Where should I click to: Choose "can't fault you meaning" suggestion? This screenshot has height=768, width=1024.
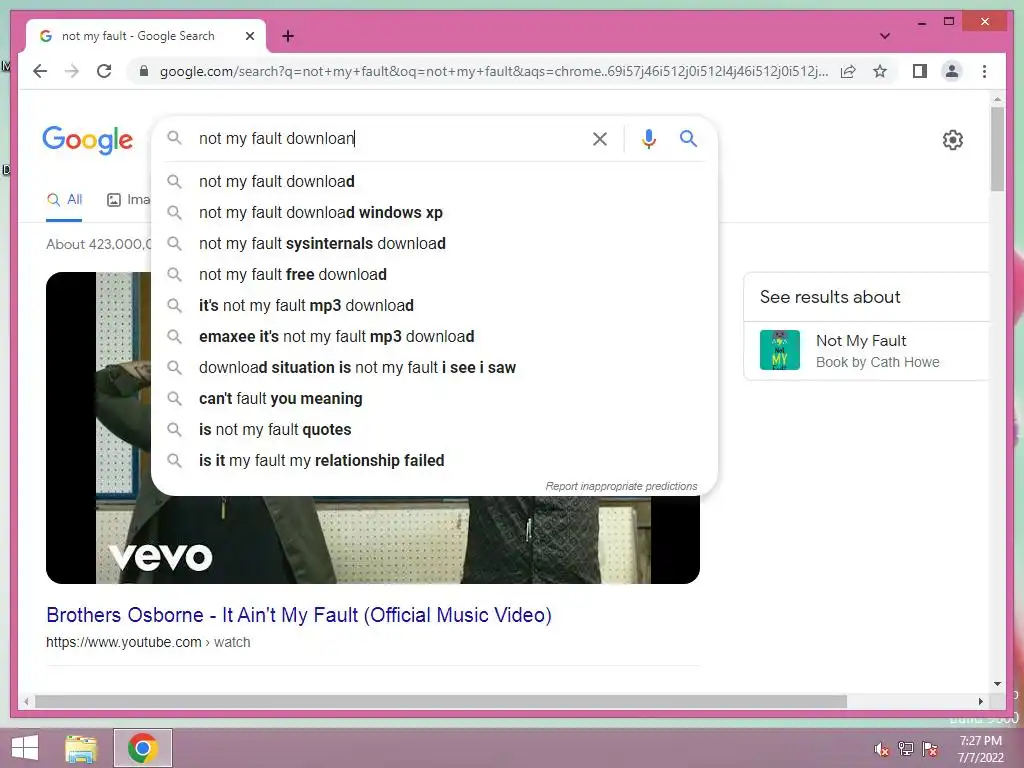pyautogui.click(x=434, y=398)
